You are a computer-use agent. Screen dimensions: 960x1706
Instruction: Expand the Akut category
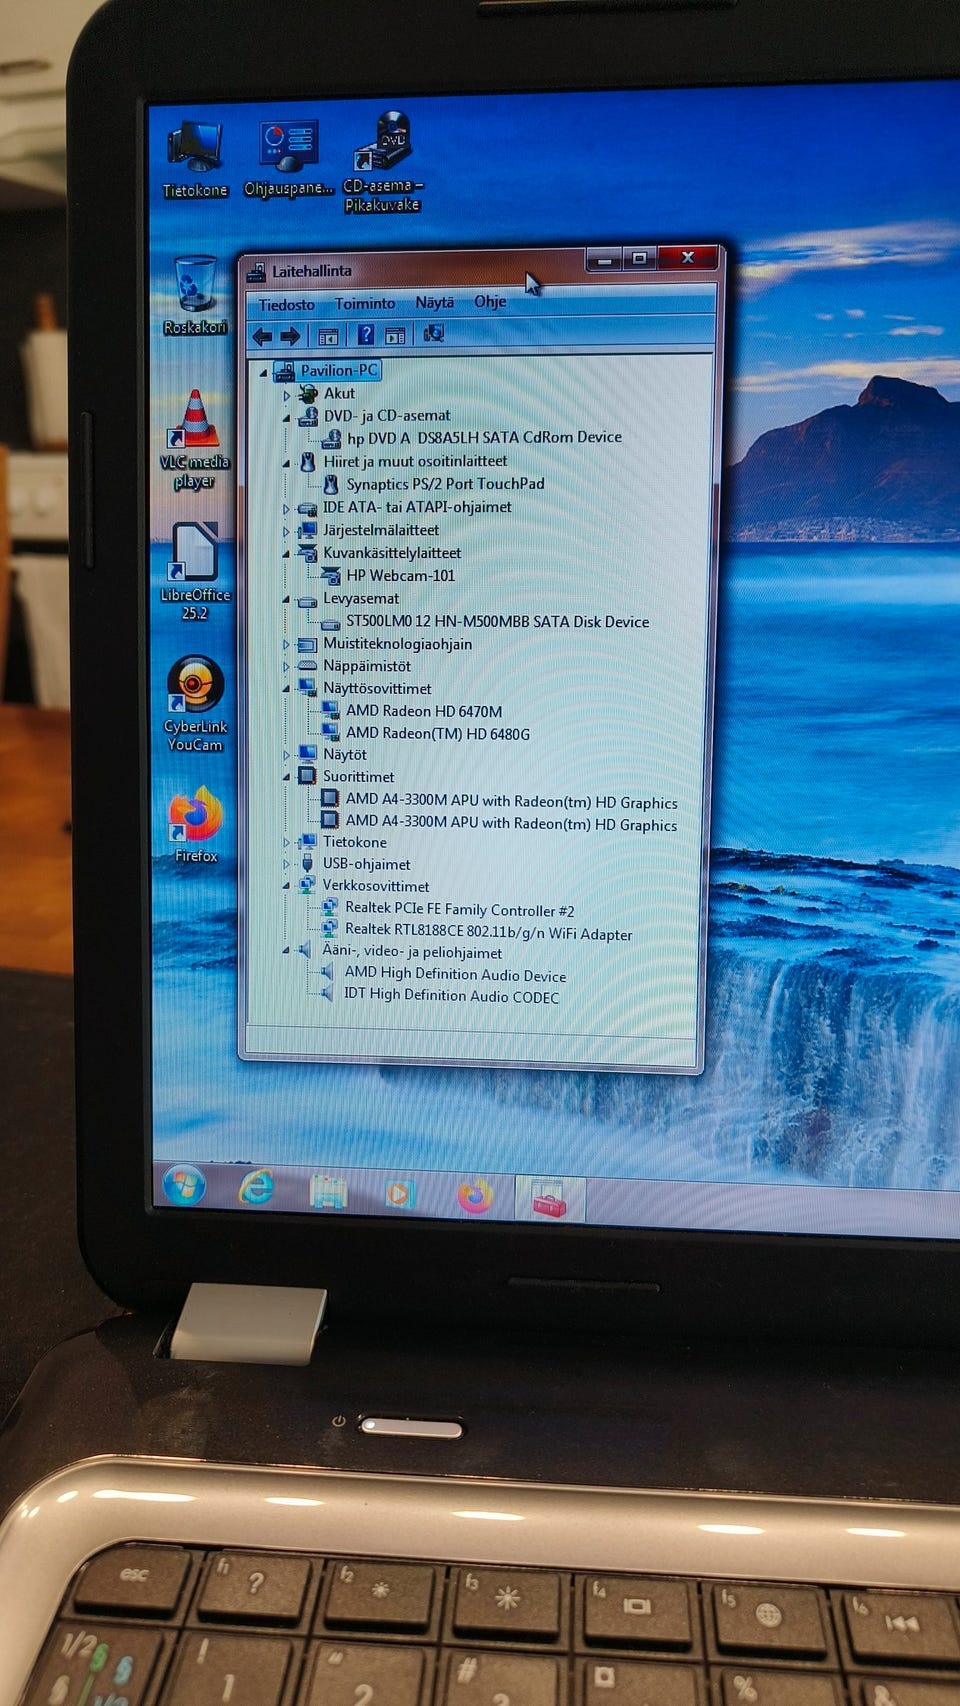286,396
